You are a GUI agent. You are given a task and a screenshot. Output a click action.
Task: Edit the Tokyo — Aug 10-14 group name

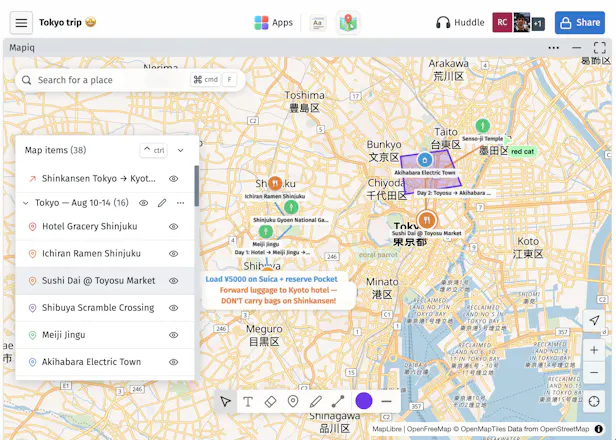[162, 203]
